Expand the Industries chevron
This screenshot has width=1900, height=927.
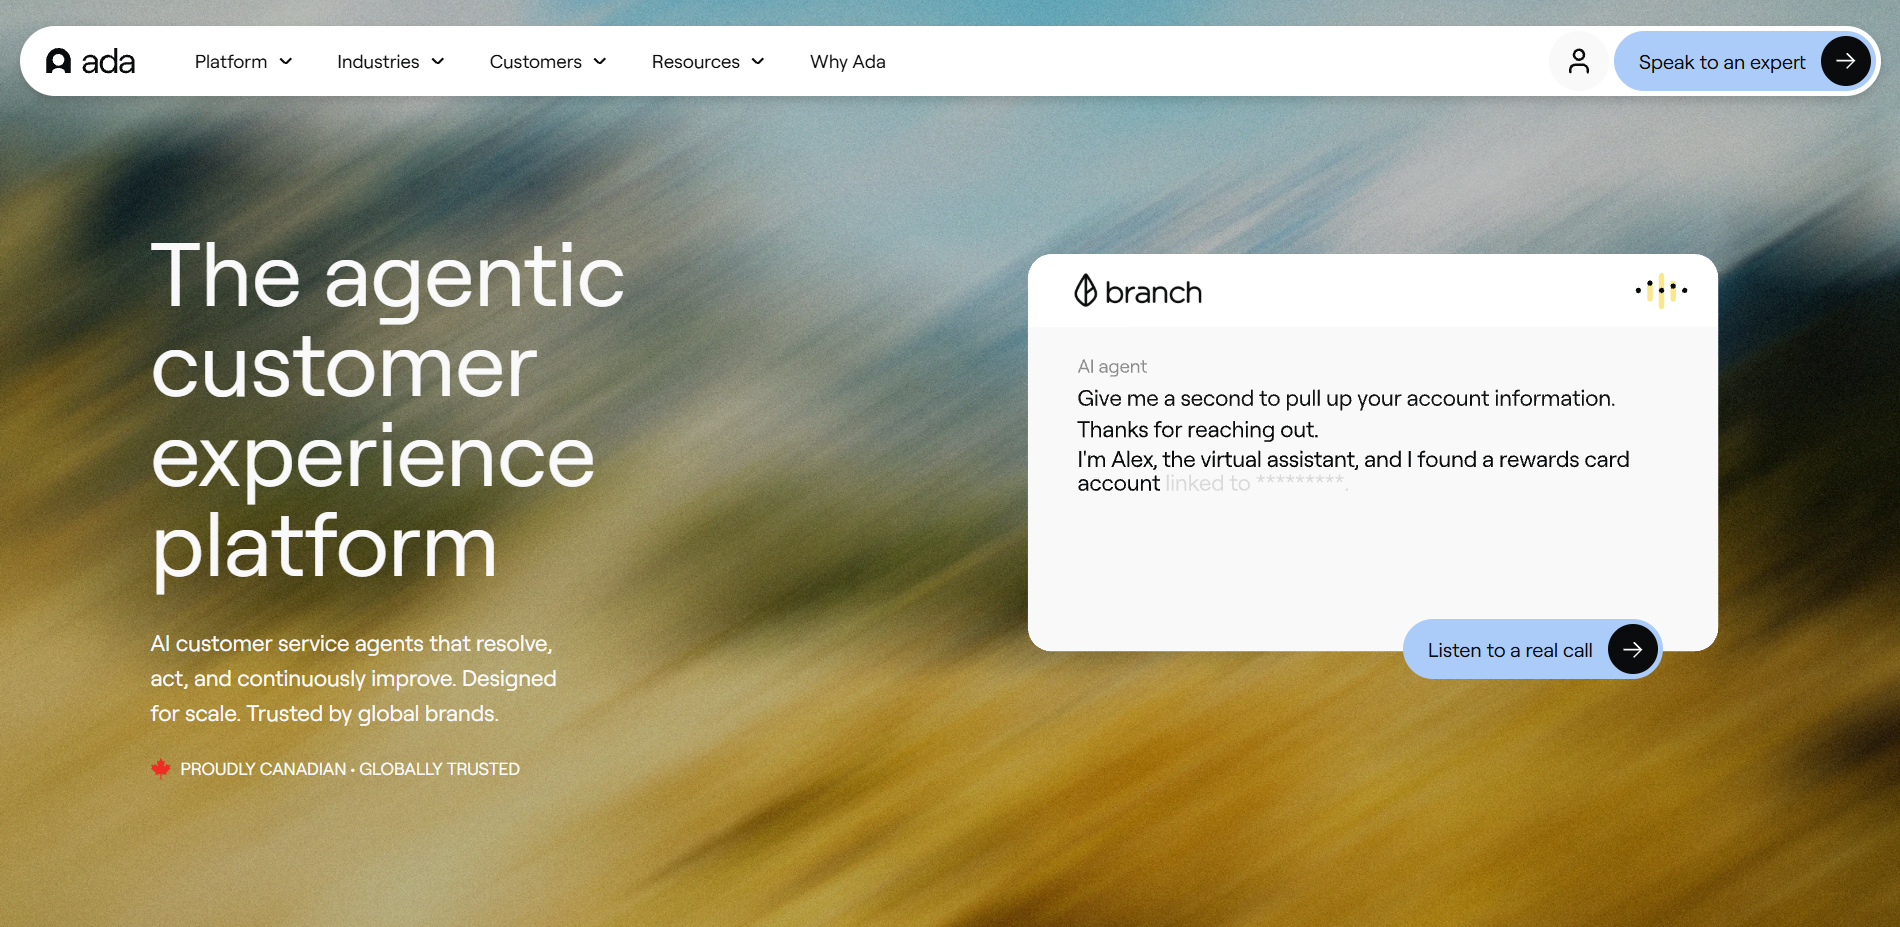click(x=438, y=61)
